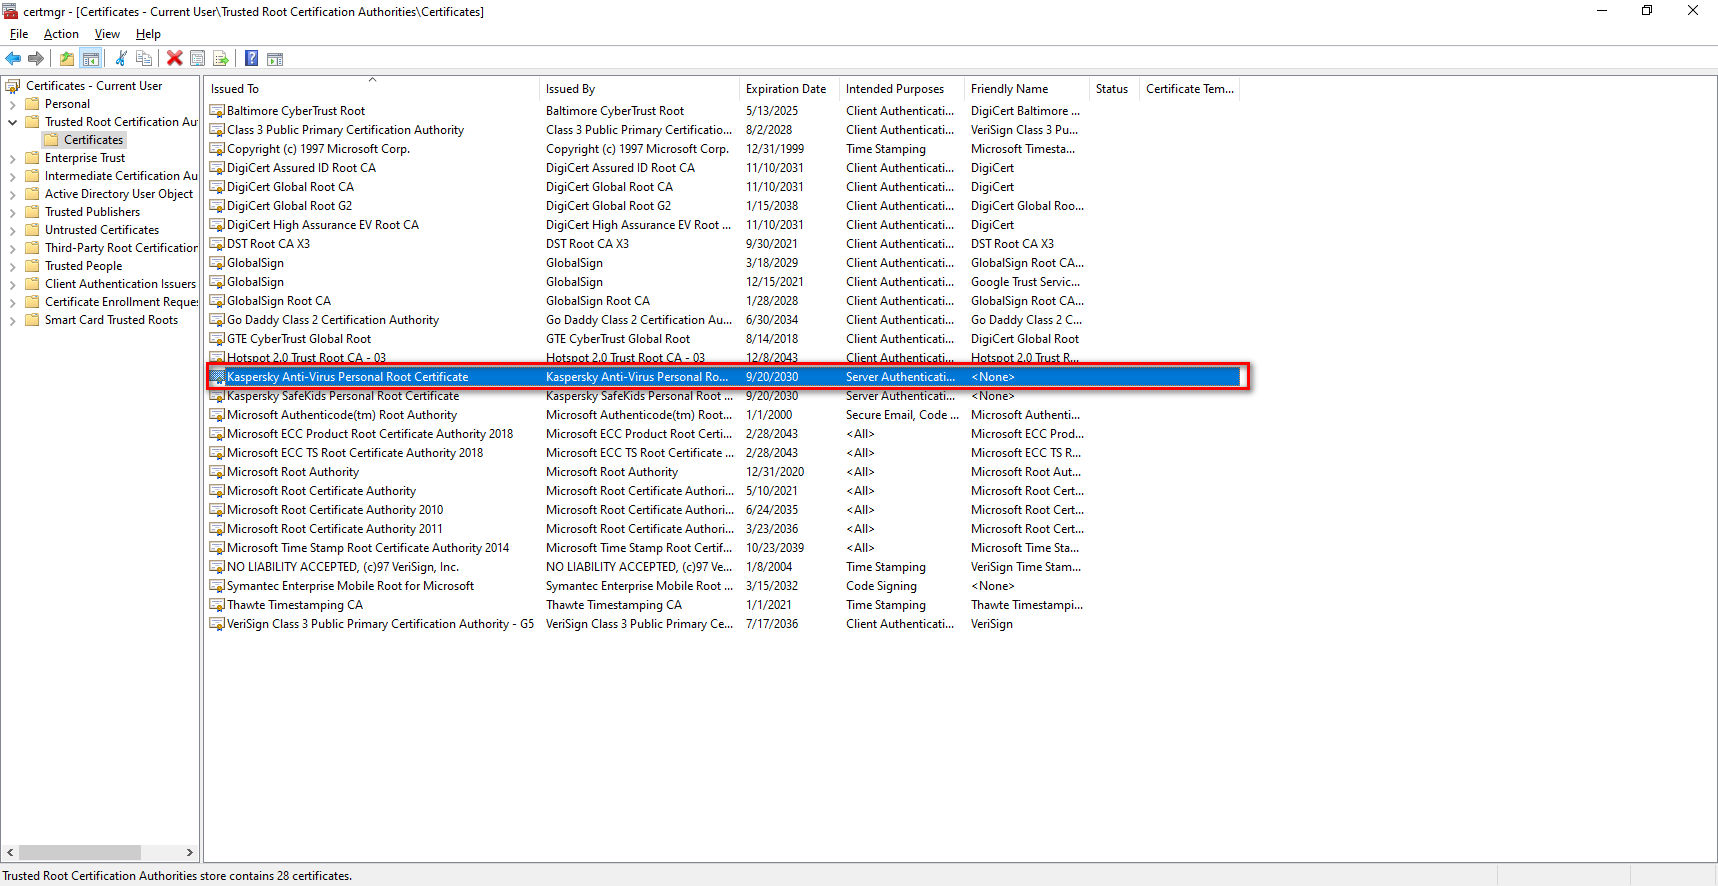Click the Certificates subfolder icon
The image size is (1718, 886).
pyautogui.click(x=51, y=140)
